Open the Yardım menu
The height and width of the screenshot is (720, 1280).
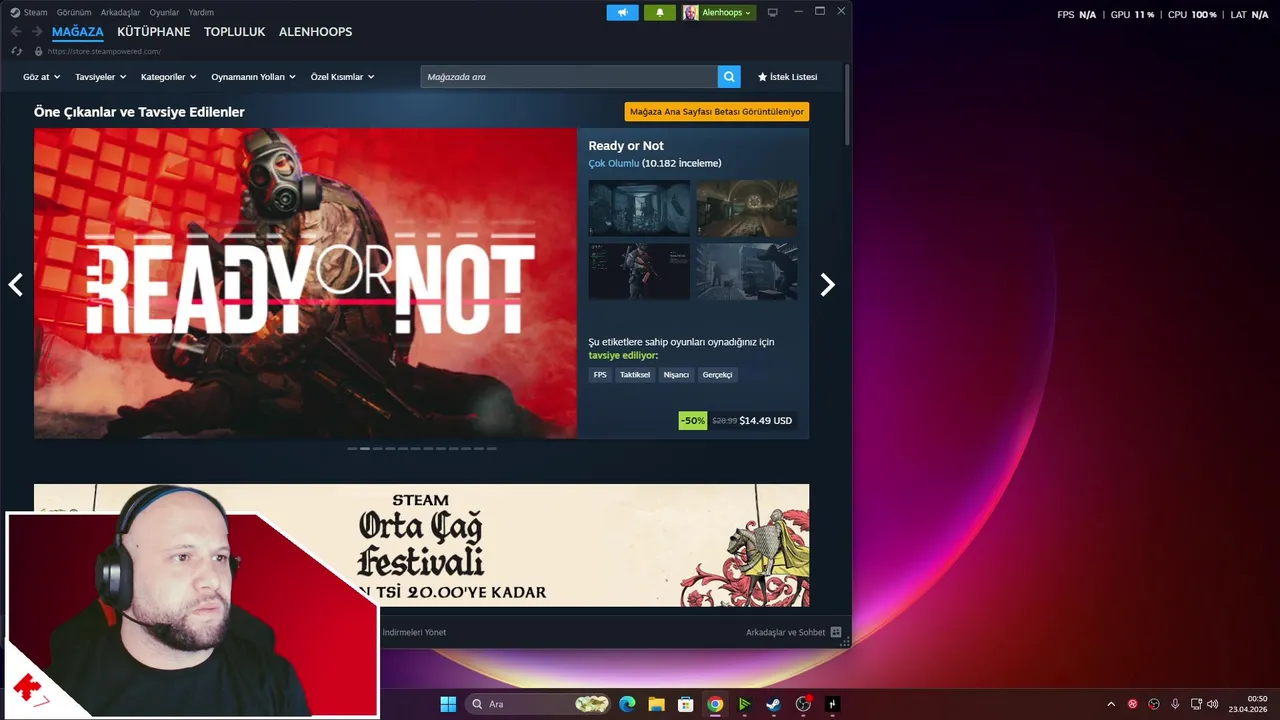[201, 12]
